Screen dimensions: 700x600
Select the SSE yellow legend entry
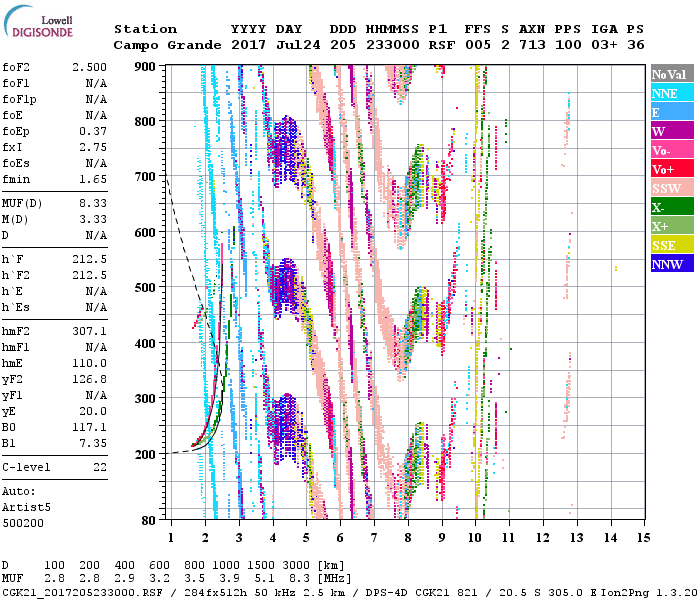[x=671, y=245]
